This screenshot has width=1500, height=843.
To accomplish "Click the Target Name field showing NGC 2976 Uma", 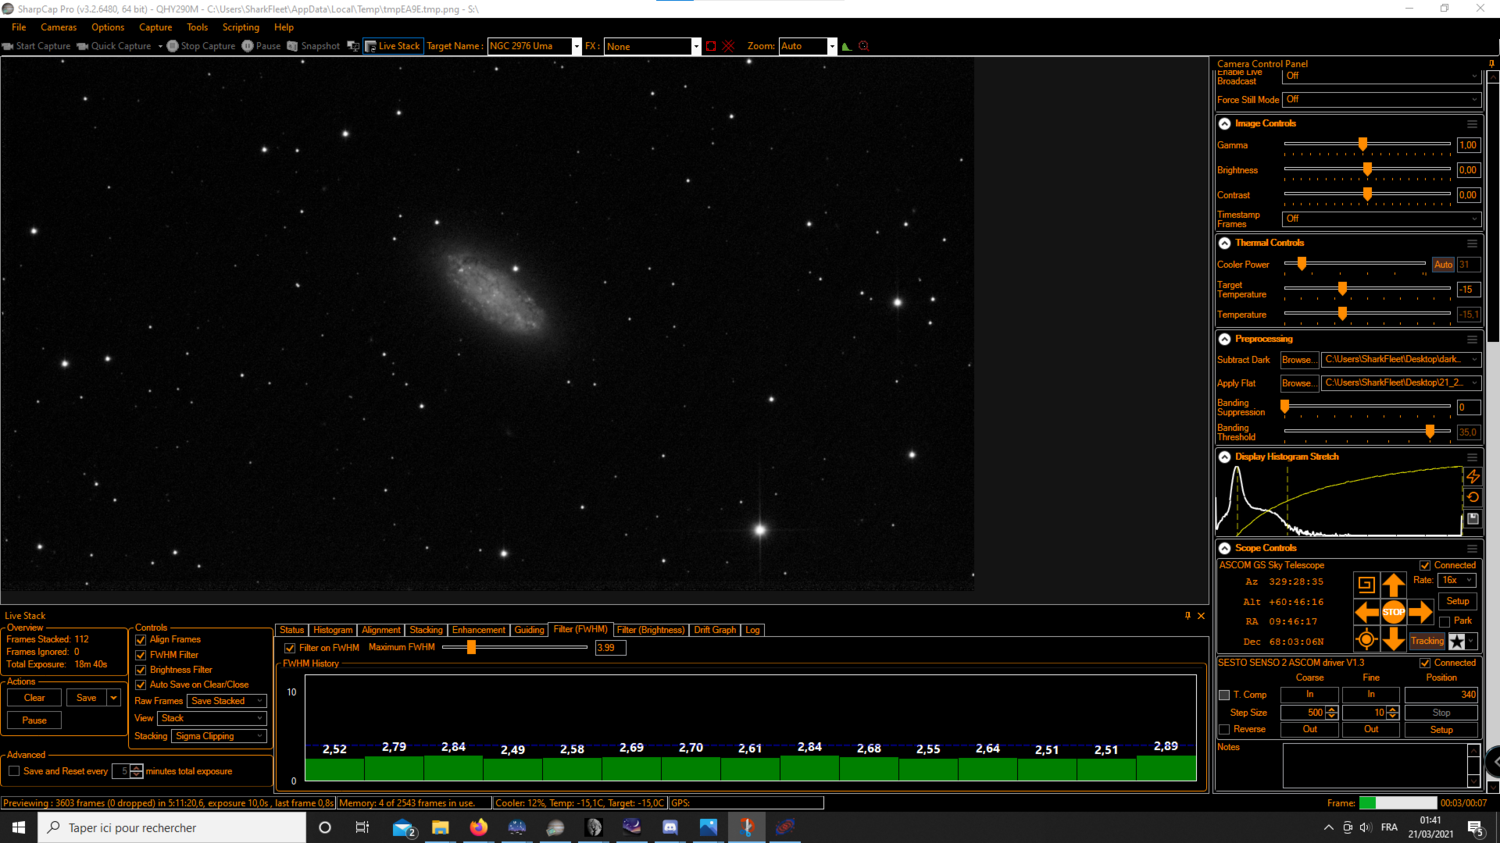I will pyautogui.click(x=530, y=46).
